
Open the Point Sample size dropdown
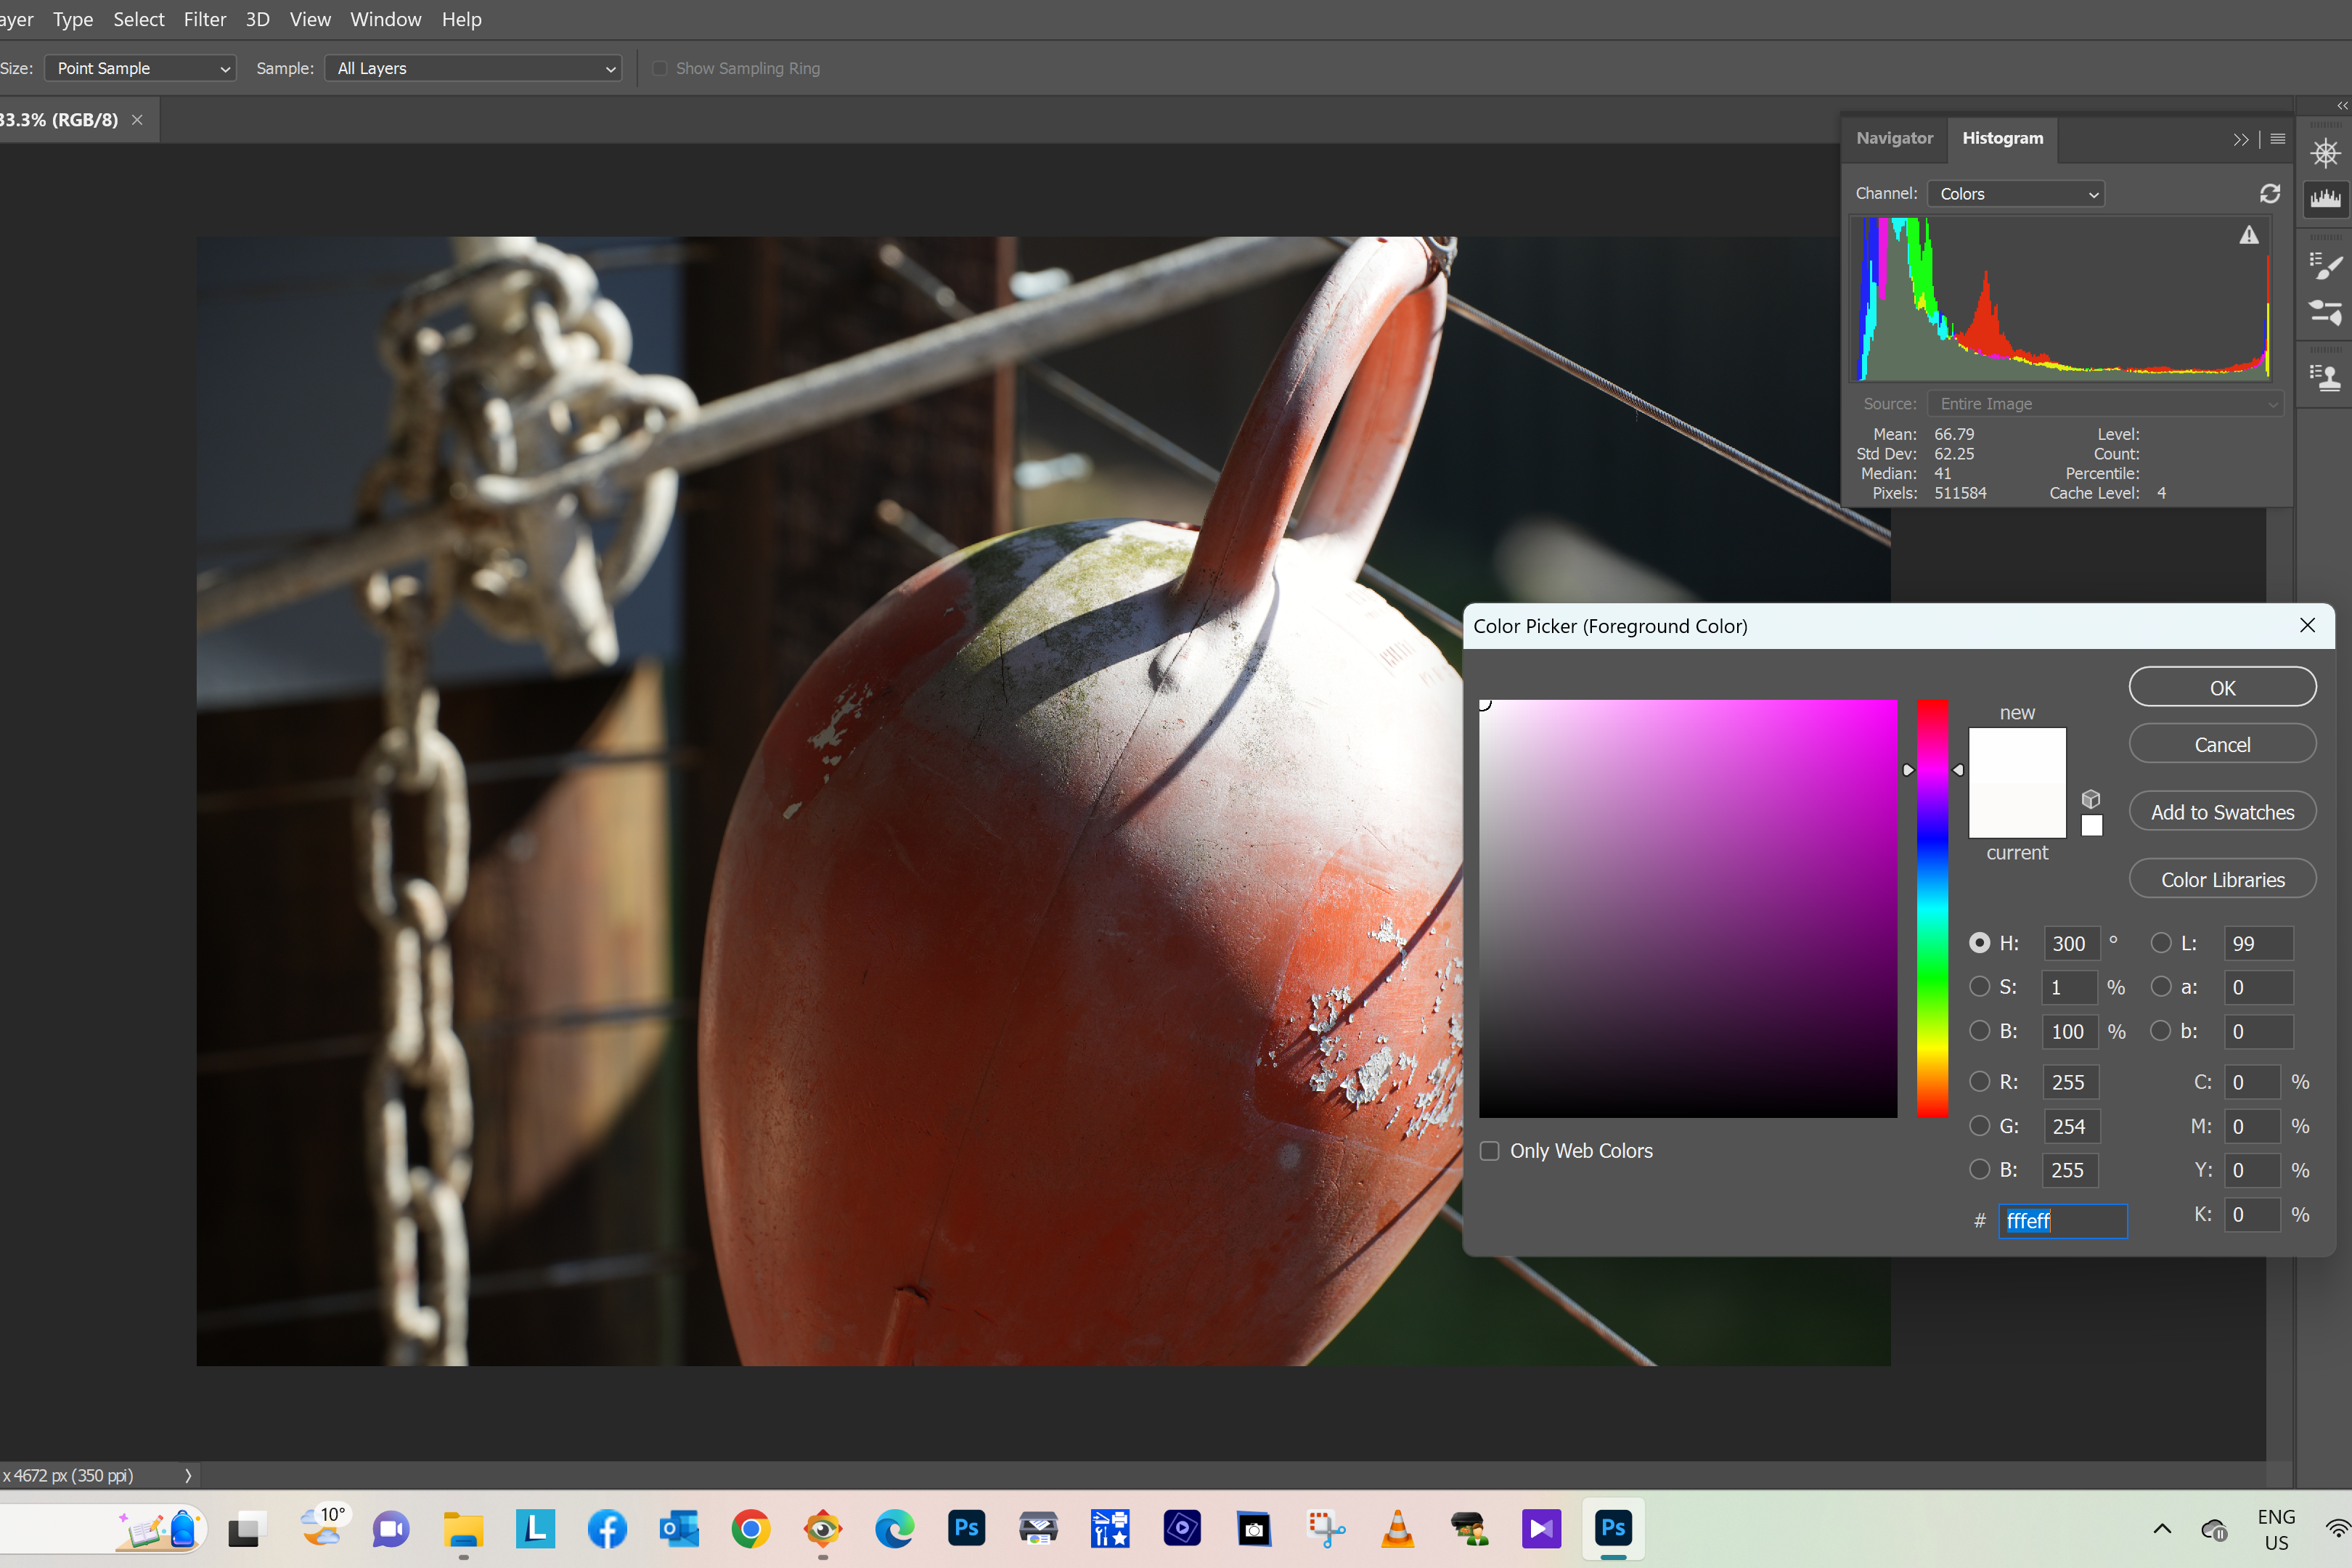140,68
